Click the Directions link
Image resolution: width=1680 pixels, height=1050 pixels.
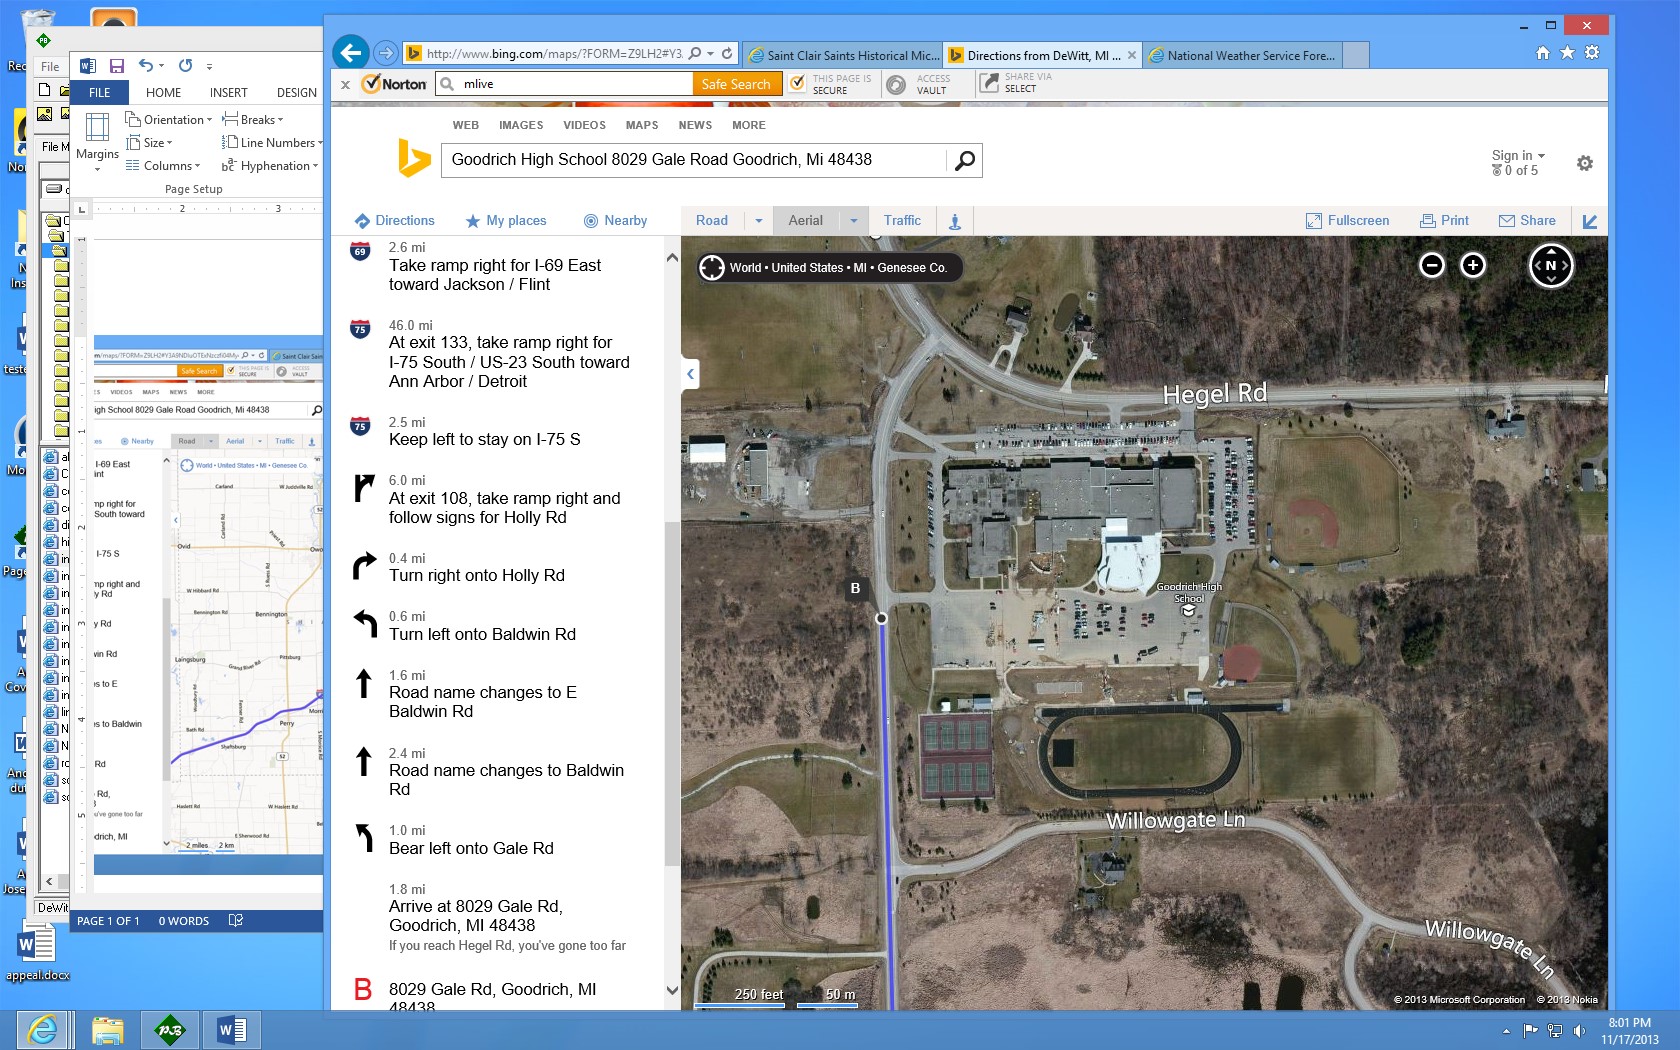394,221
